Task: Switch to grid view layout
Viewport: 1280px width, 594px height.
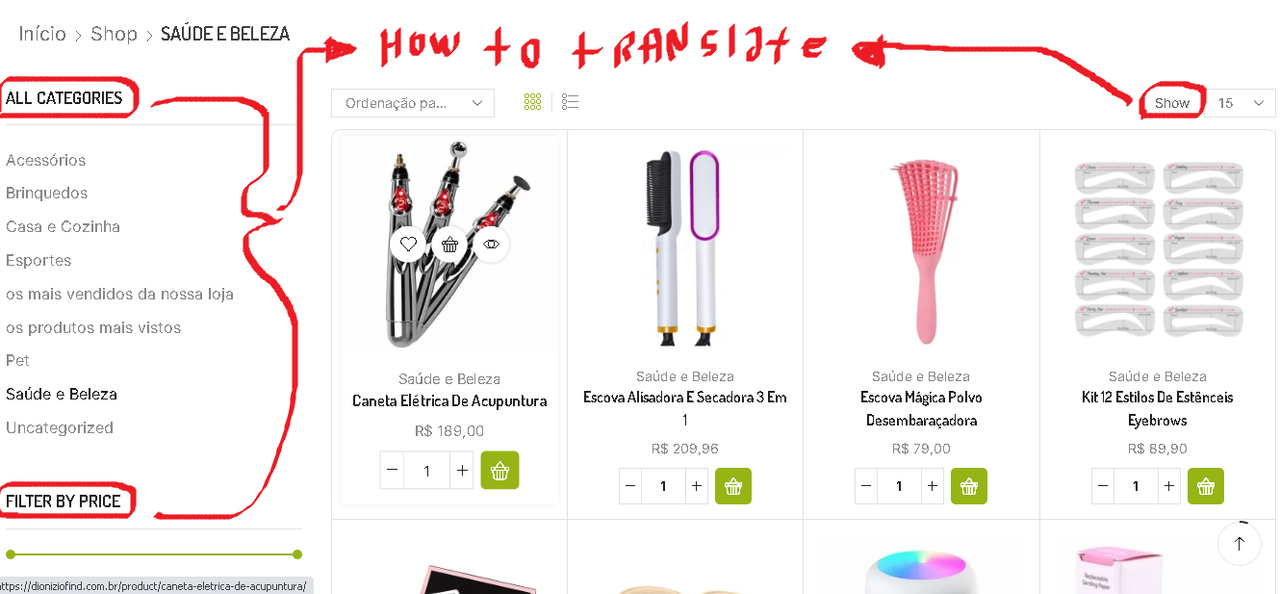Action: 533,102
